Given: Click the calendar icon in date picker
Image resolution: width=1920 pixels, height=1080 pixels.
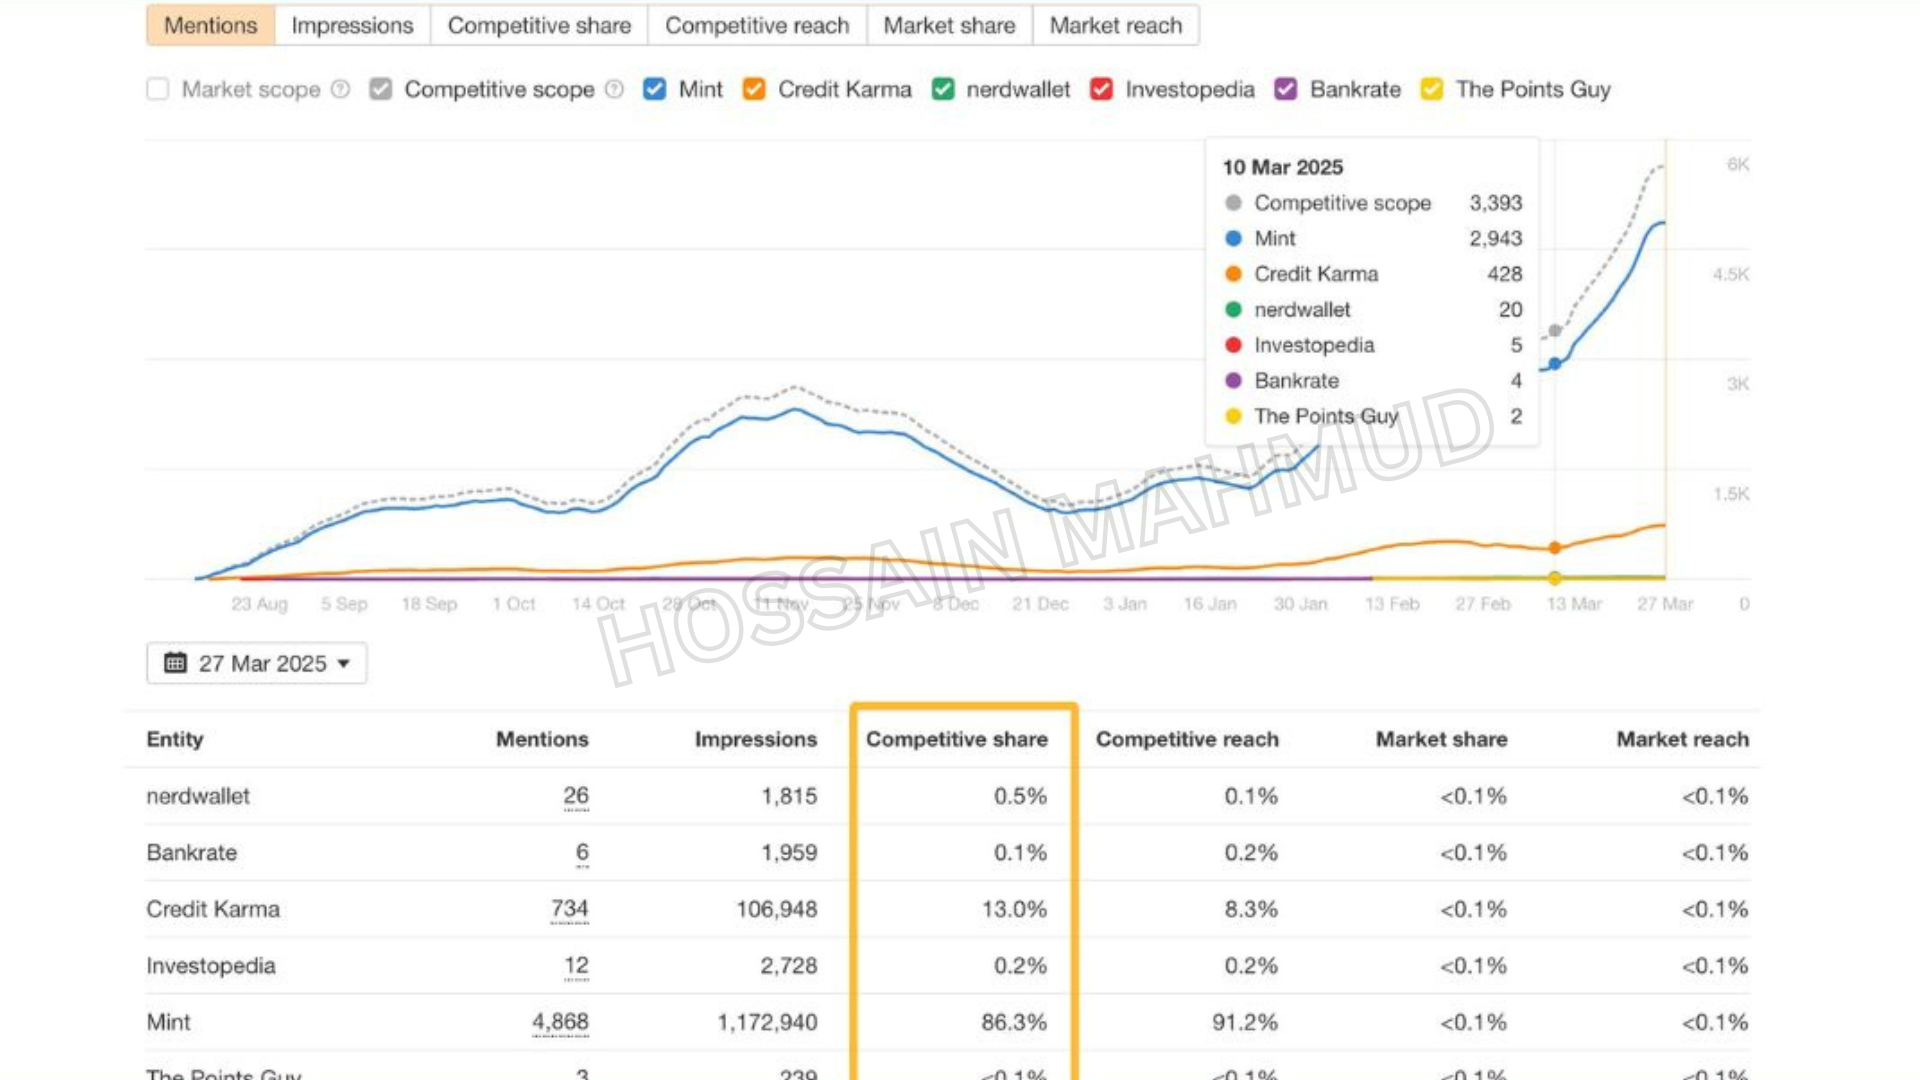Looking at the screenshot, I should (175, 663).
